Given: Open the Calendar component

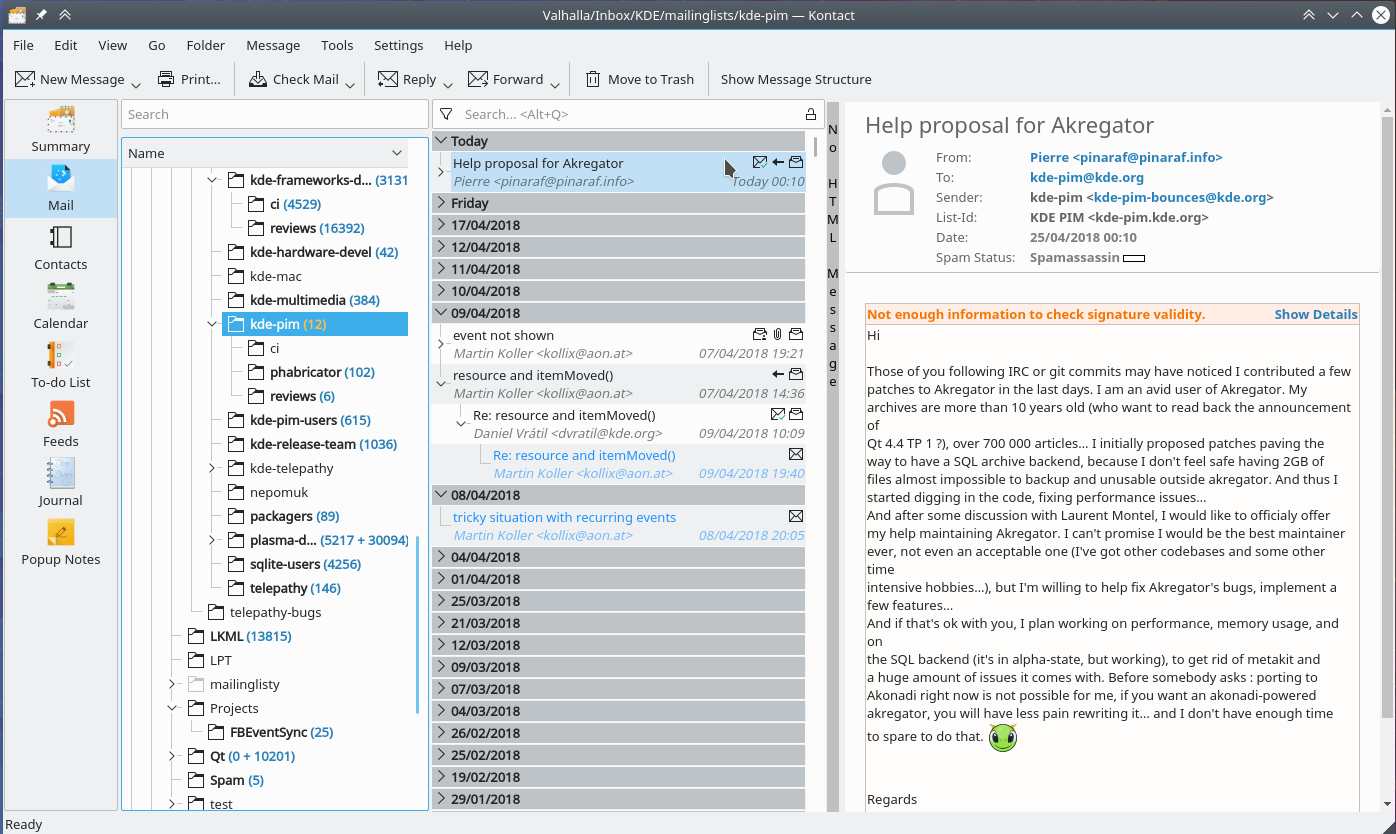Looking at the screenshot, I should [60, 307].
